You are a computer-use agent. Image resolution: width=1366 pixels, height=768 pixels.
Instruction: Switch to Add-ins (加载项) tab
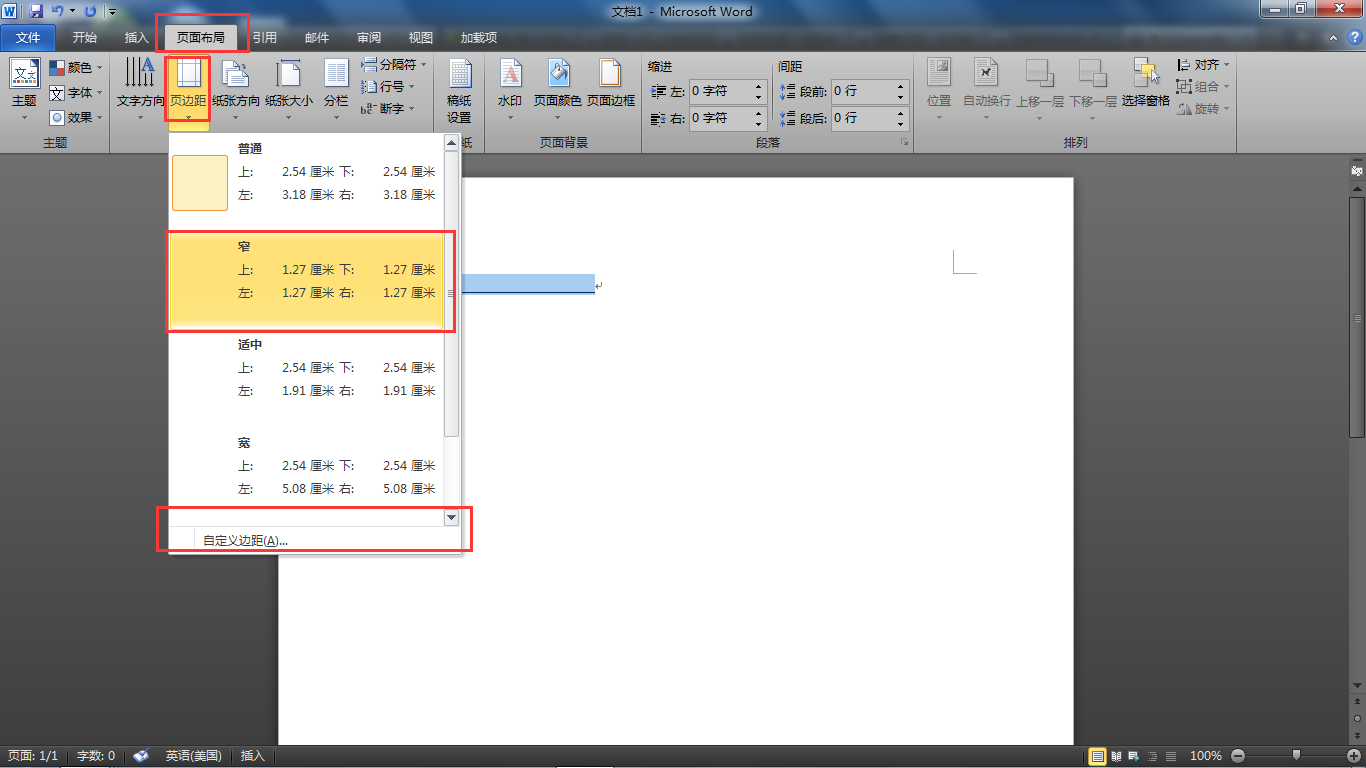[479, 38]
